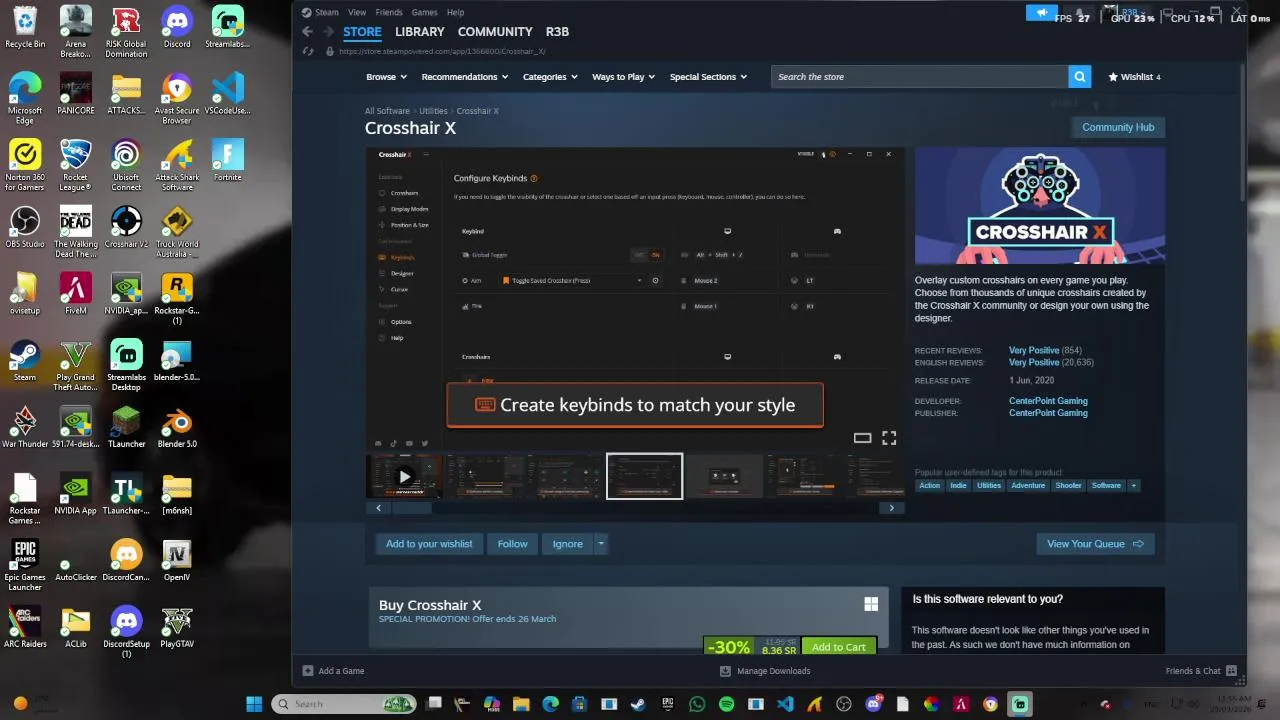Open Windows Start menu
Image resolution: width=1280 pixels, height=720 pixels.
(x=254, y=704)
